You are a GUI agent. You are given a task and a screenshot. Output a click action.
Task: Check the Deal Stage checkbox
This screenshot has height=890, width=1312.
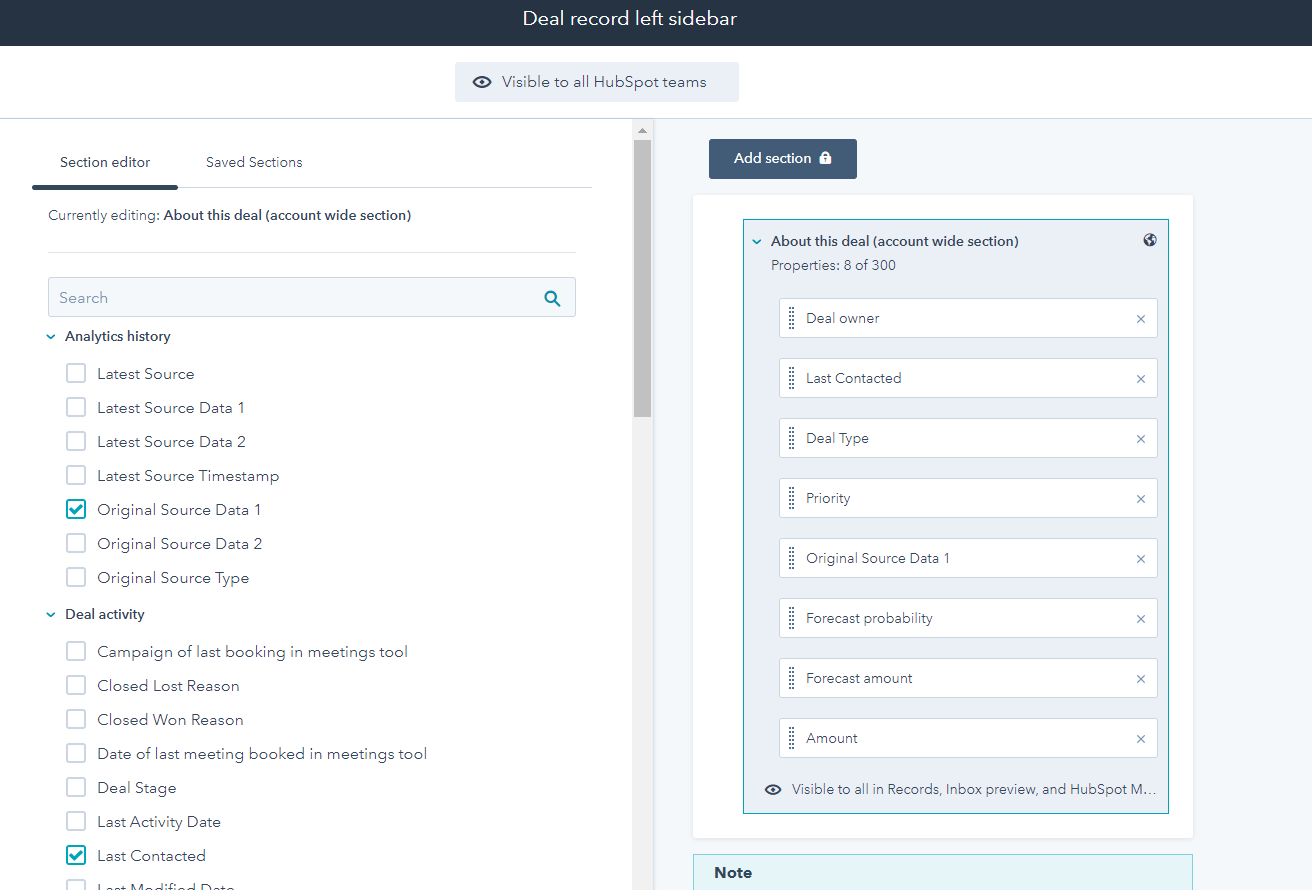click(x=76, y=788)
